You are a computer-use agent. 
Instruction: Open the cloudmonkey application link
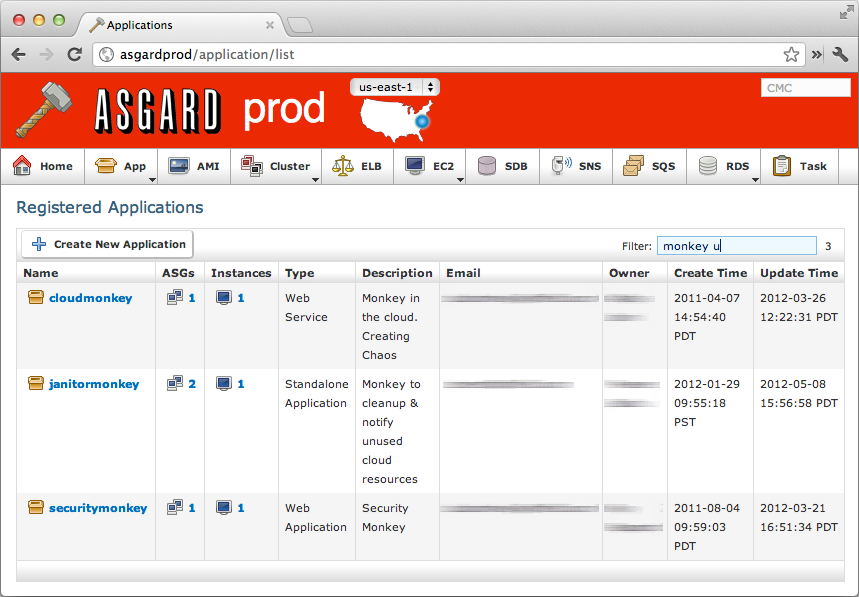click(x=90, y=298)
